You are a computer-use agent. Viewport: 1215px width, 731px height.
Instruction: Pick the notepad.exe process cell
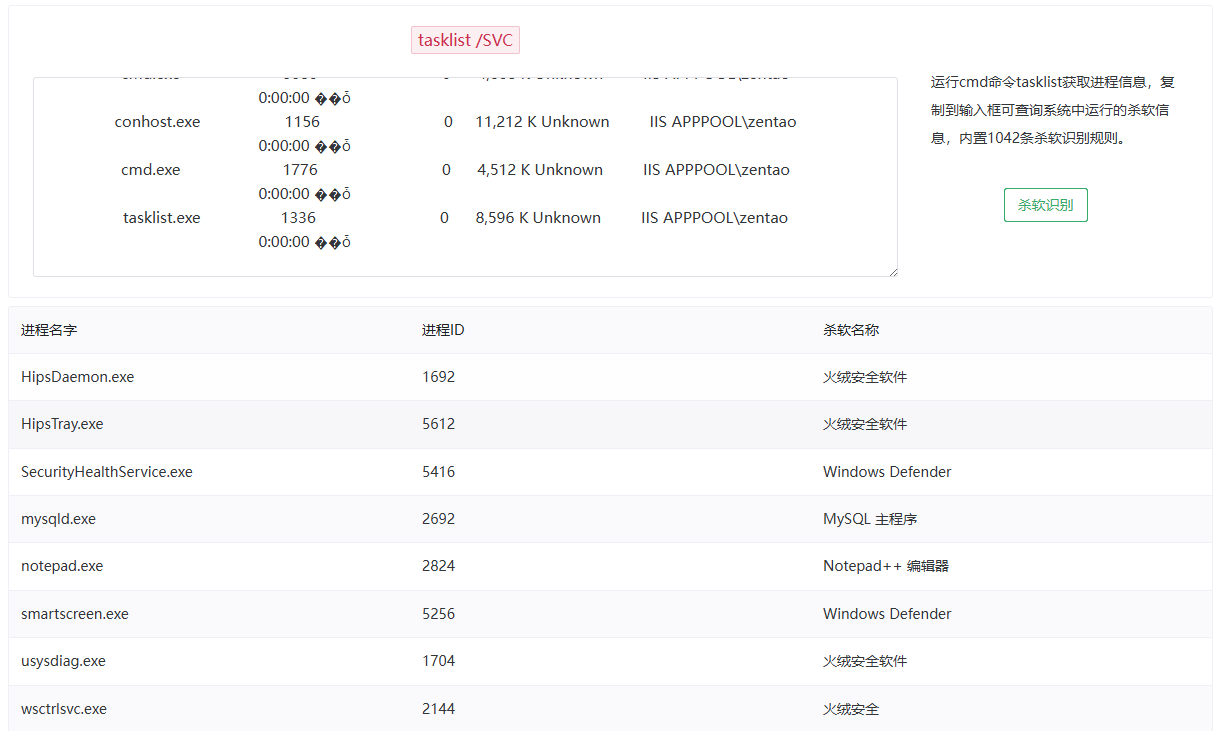tap(62, 566)
